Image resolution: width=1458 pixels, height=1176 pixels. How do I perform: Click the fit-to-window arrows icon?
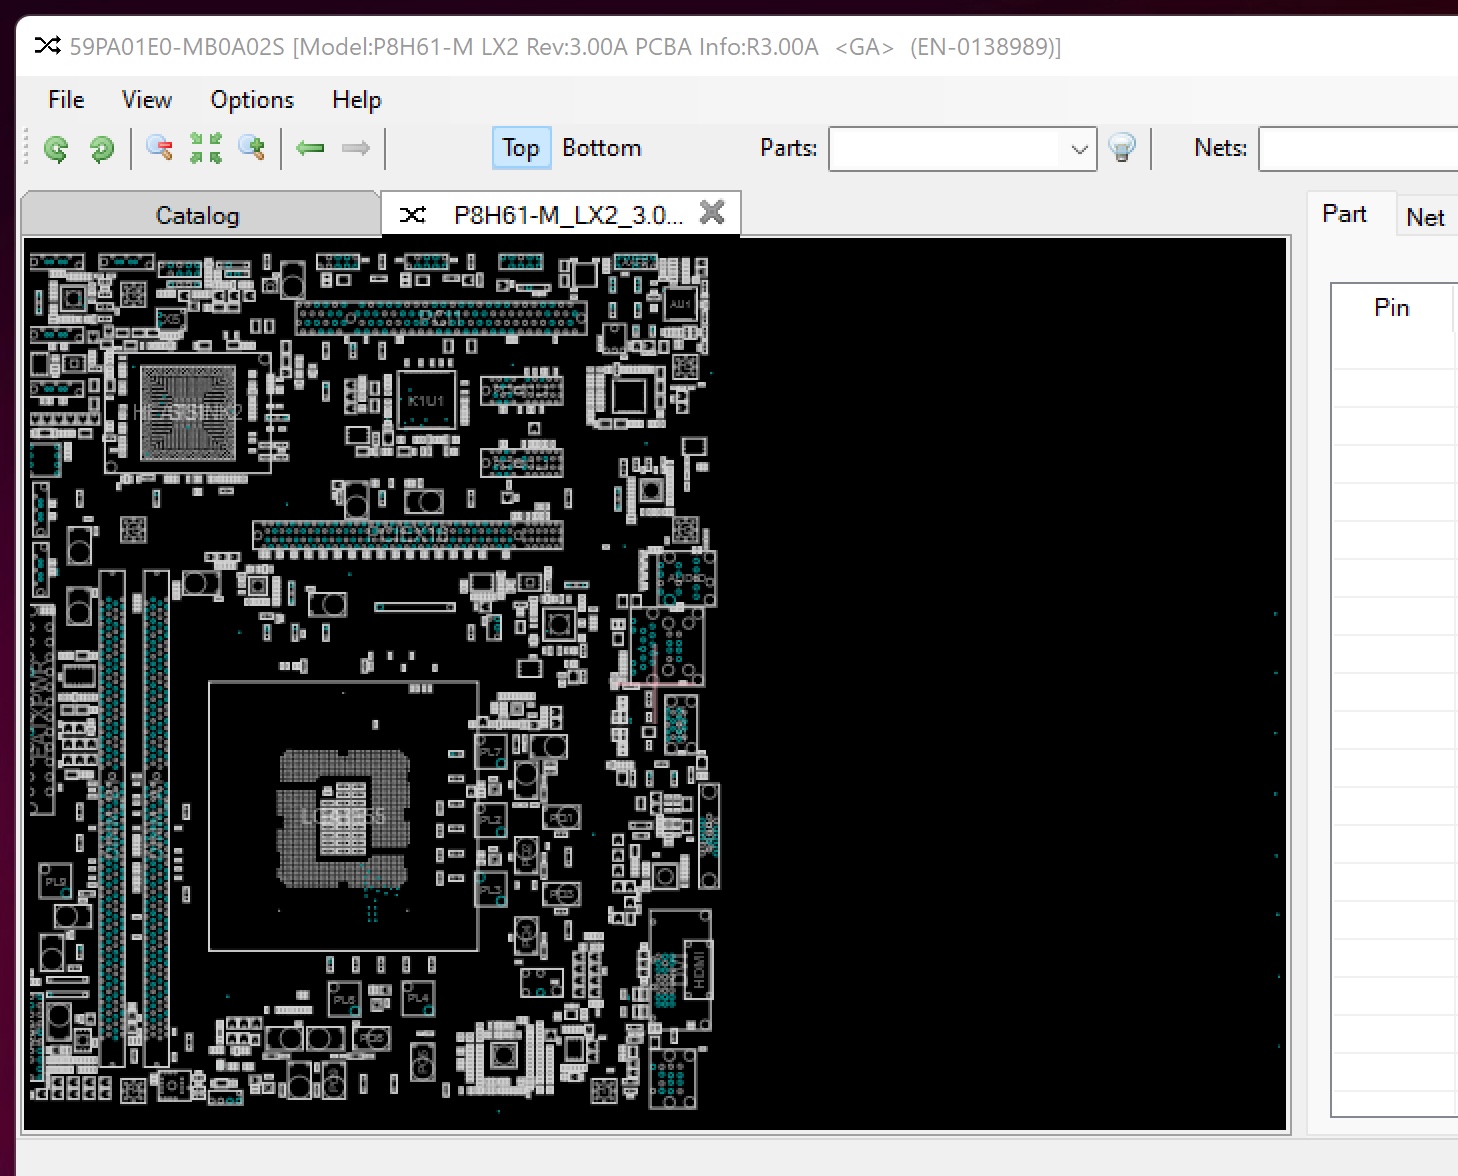[x=206, y=149]
